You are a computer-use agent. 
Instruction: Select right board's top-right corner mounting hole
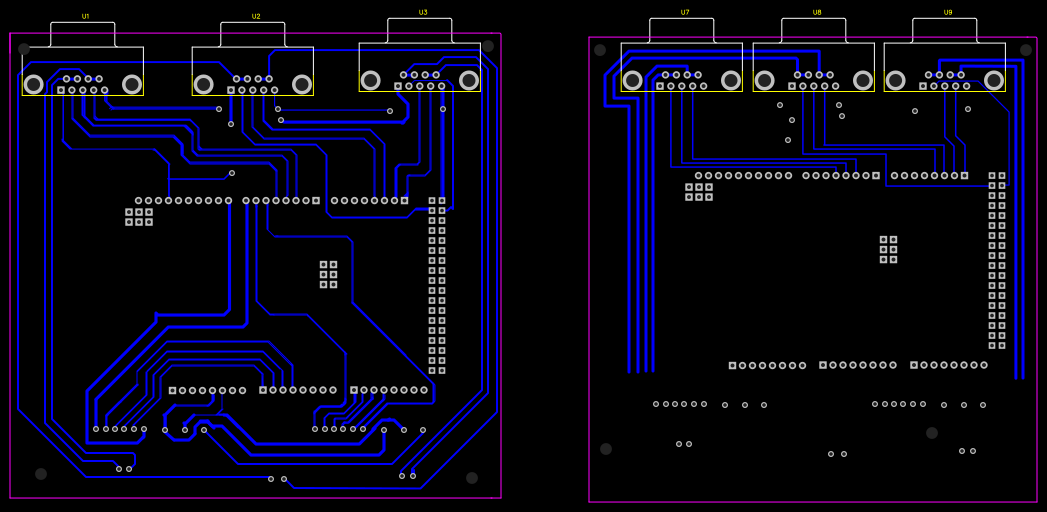click(1026, 50)
